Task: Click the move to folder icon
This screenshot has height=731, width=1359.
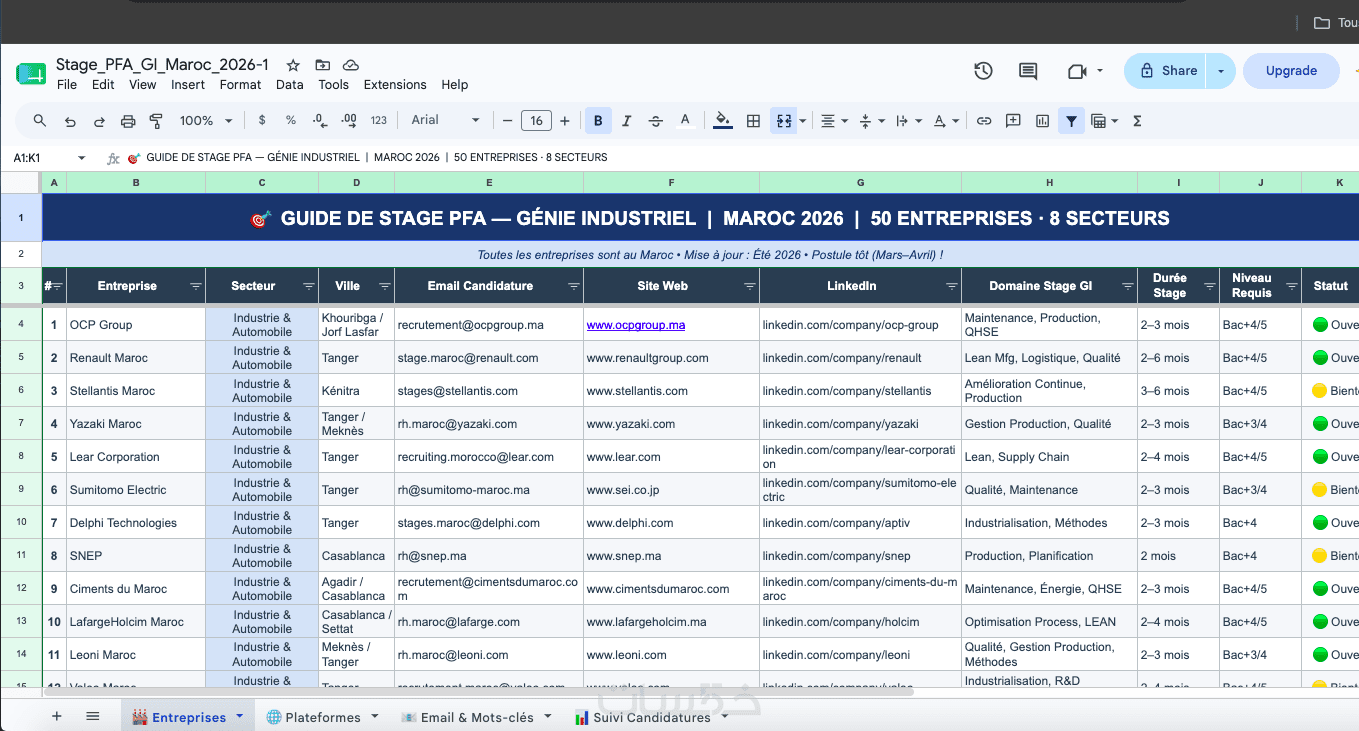Action: click(x=322, y=65)
